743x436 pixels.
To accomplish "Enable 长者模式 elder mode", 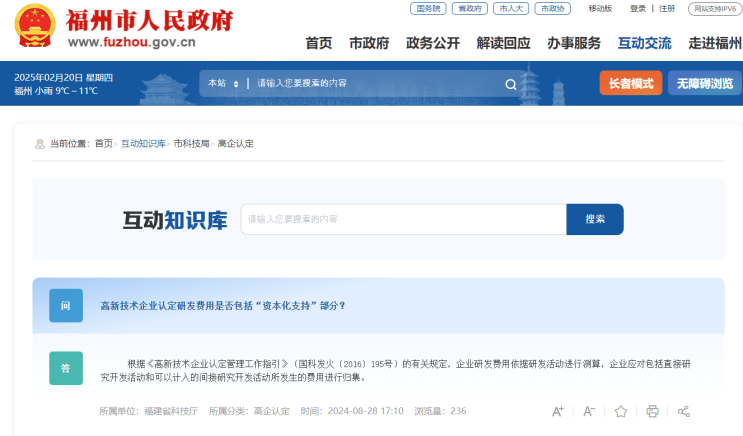I will tap(631, 83).
